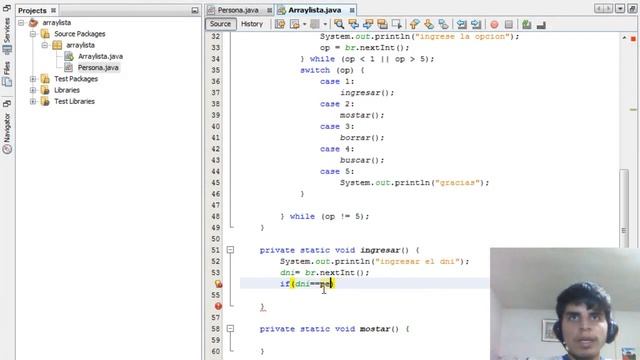Click 'private static void mostar()' line

(x=334, y=329)
